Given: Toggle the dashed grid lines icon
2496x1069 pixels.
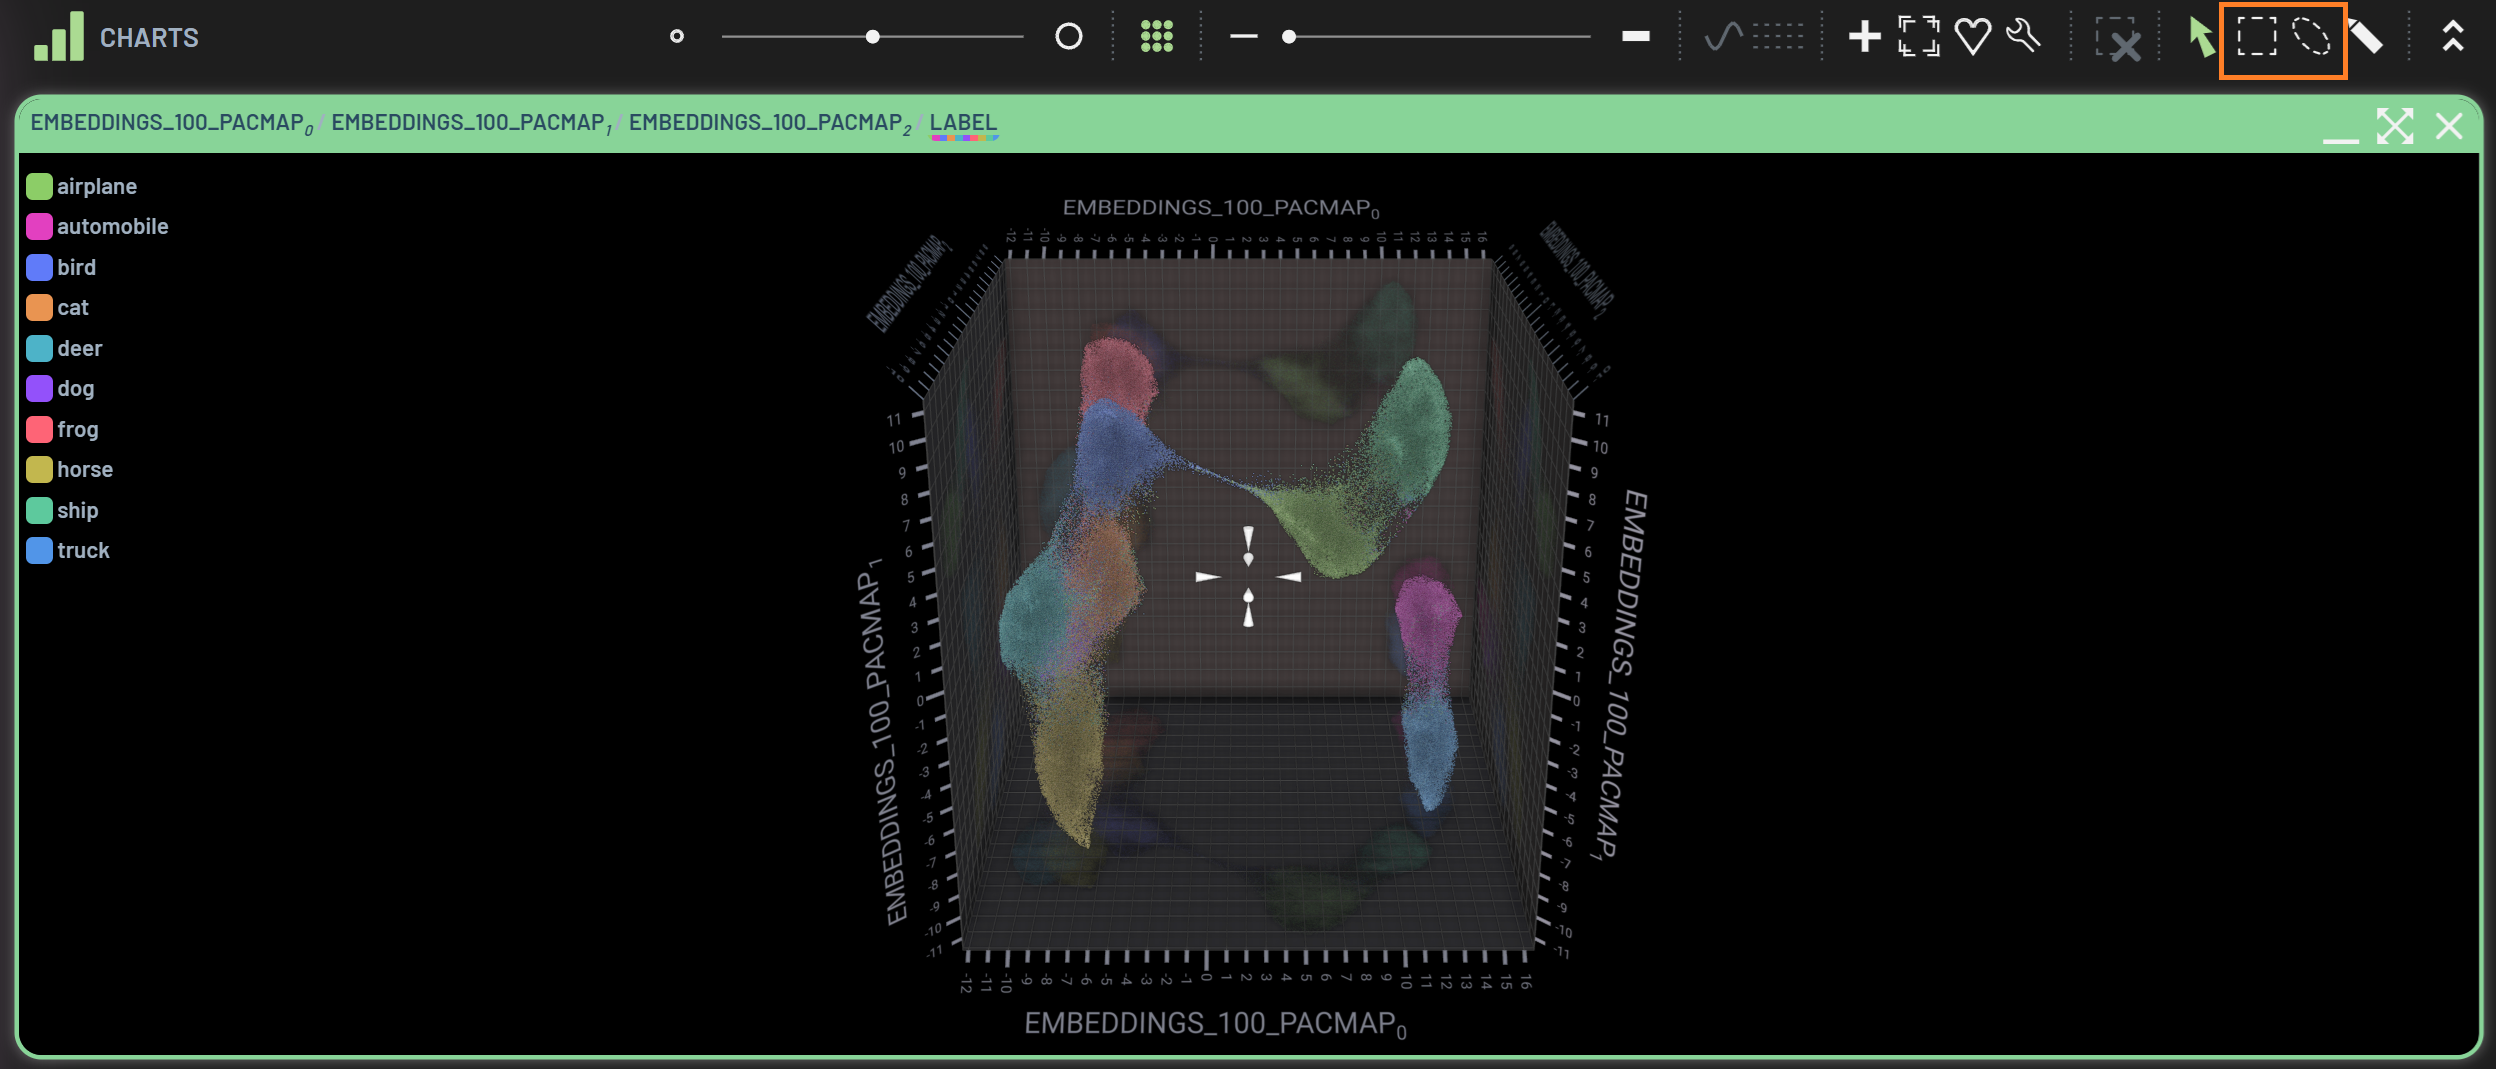Looking at the screenshot, I should click(1778, 37).
